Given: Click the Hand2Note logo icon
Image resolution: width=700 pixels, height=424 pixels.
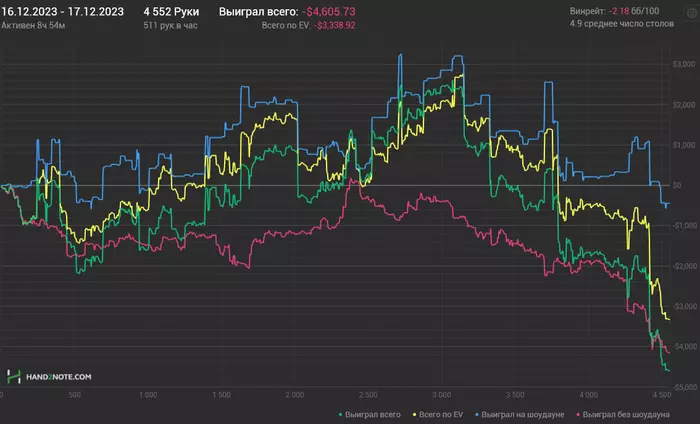Looking at the screenshot, I should (x=13, y=377).
